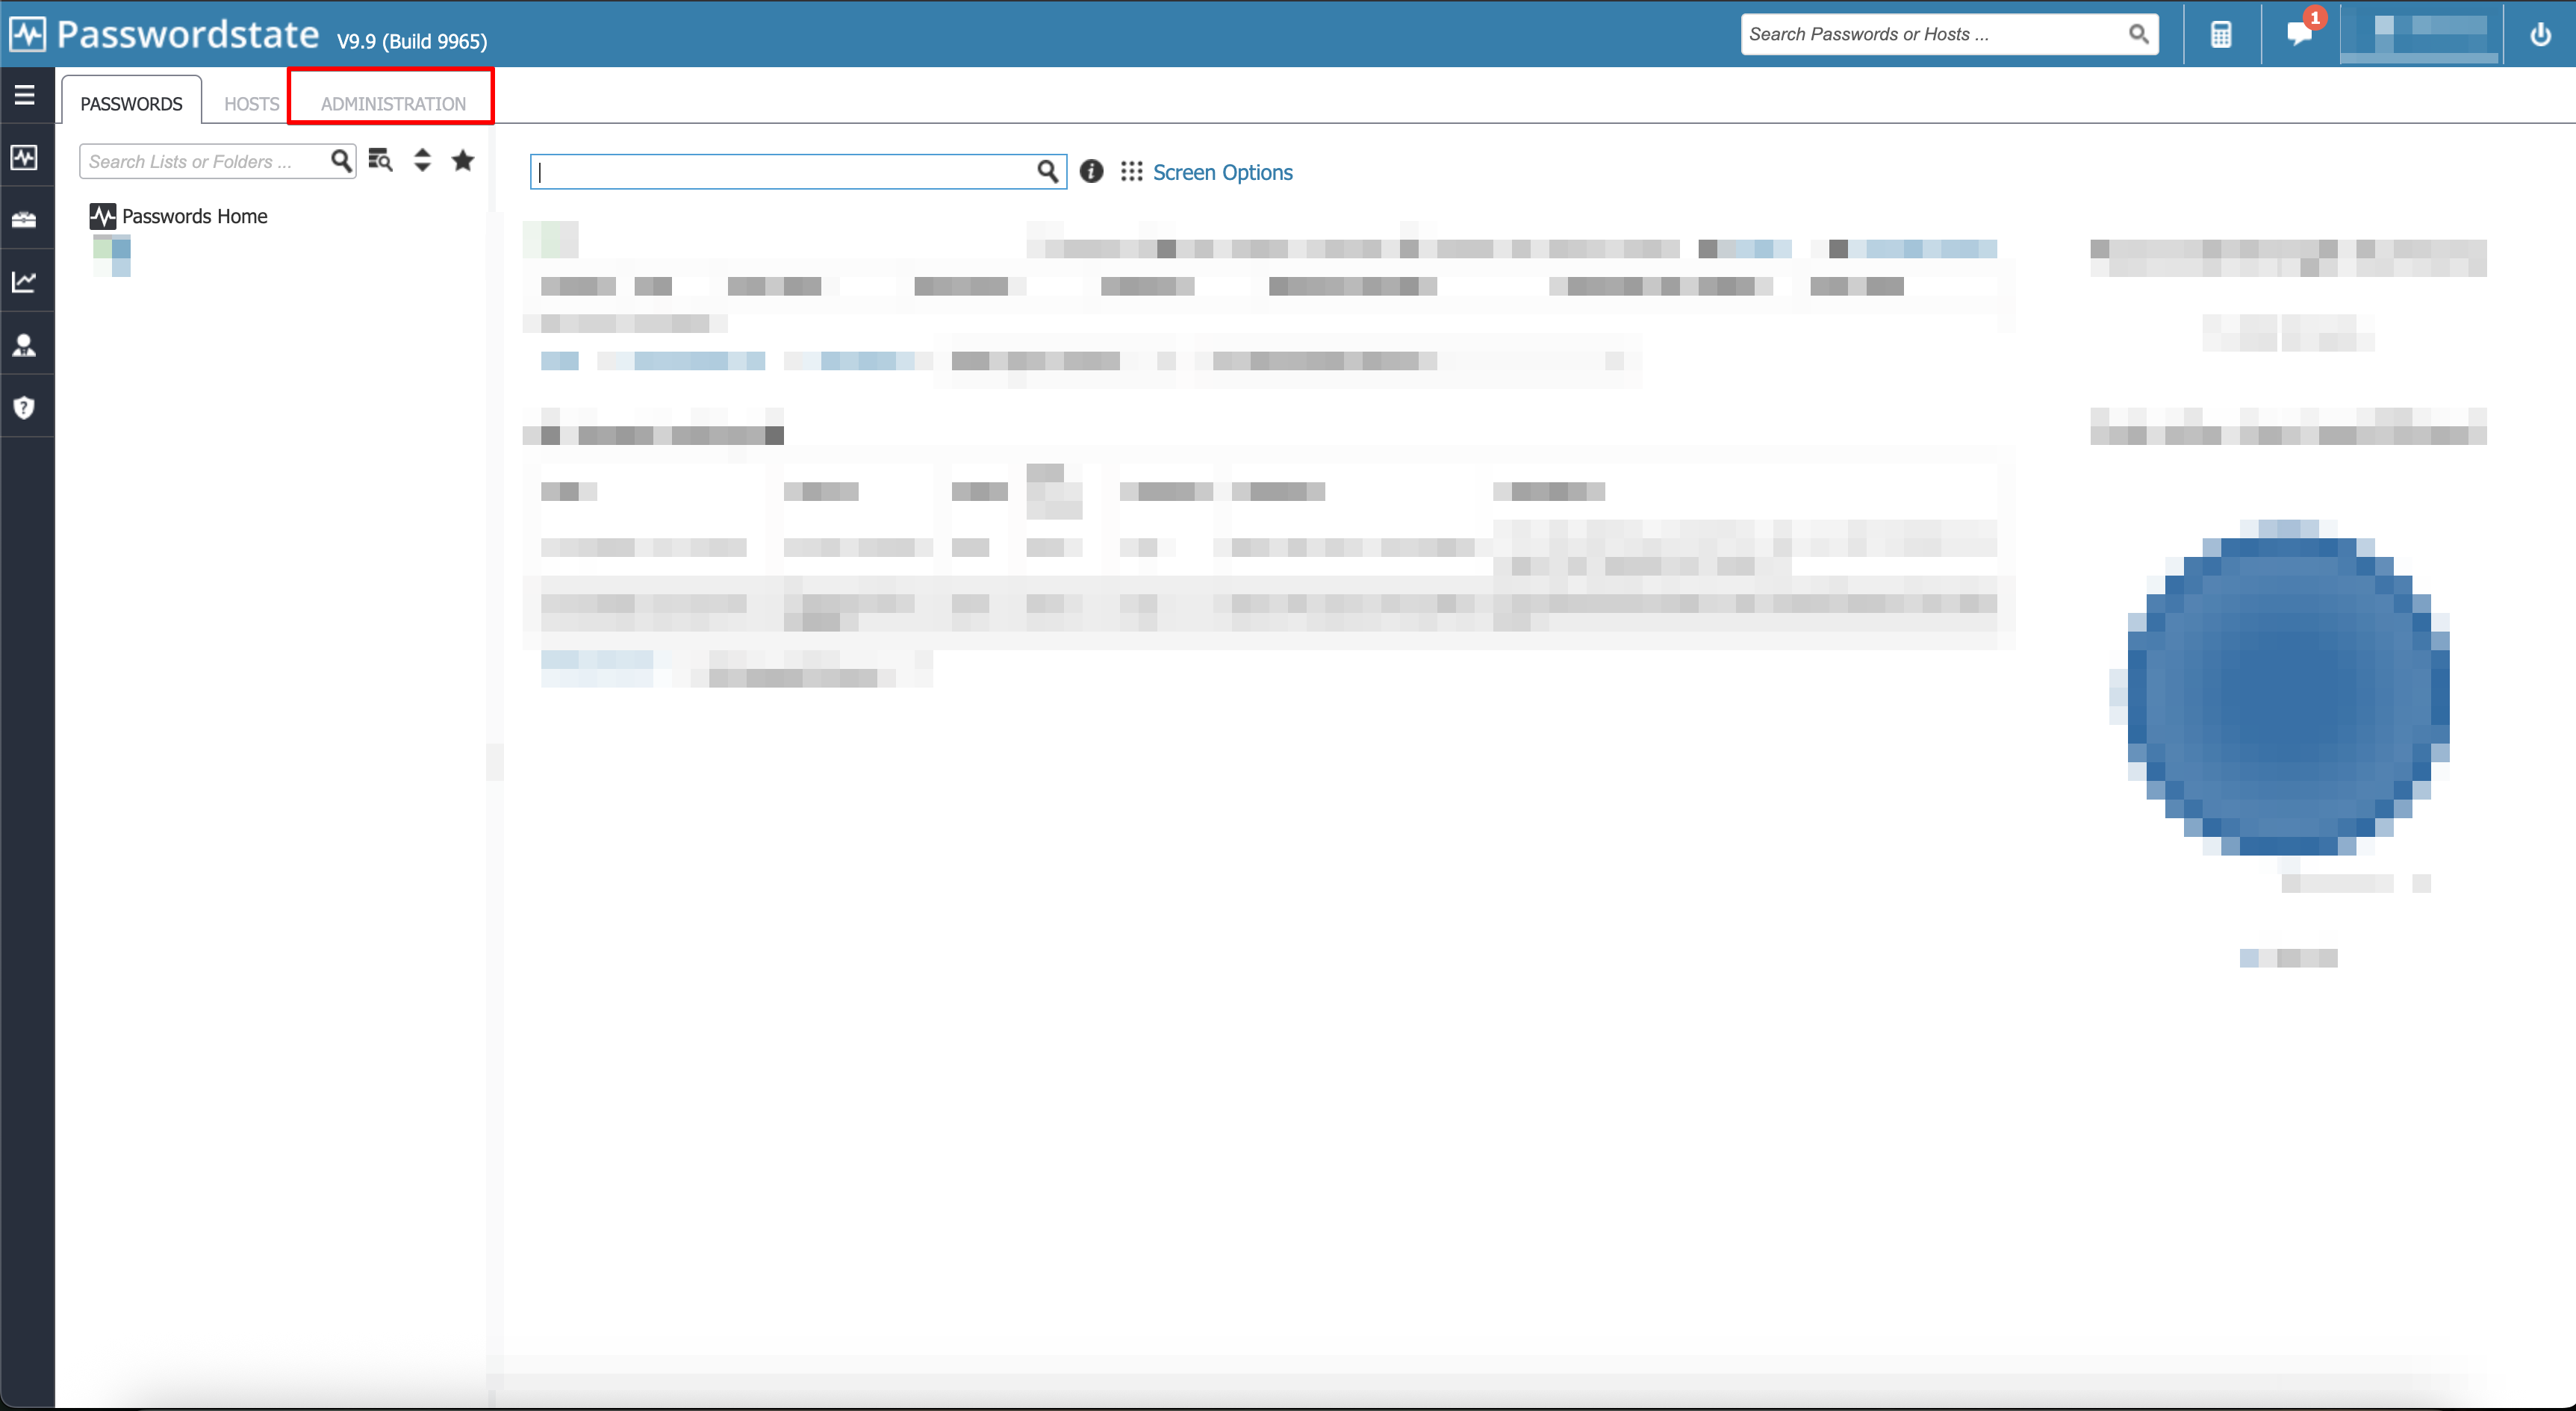Toggle the hamburger menu to collapse the sidebar
The image size is (2576, 1411).
point(24,95)
